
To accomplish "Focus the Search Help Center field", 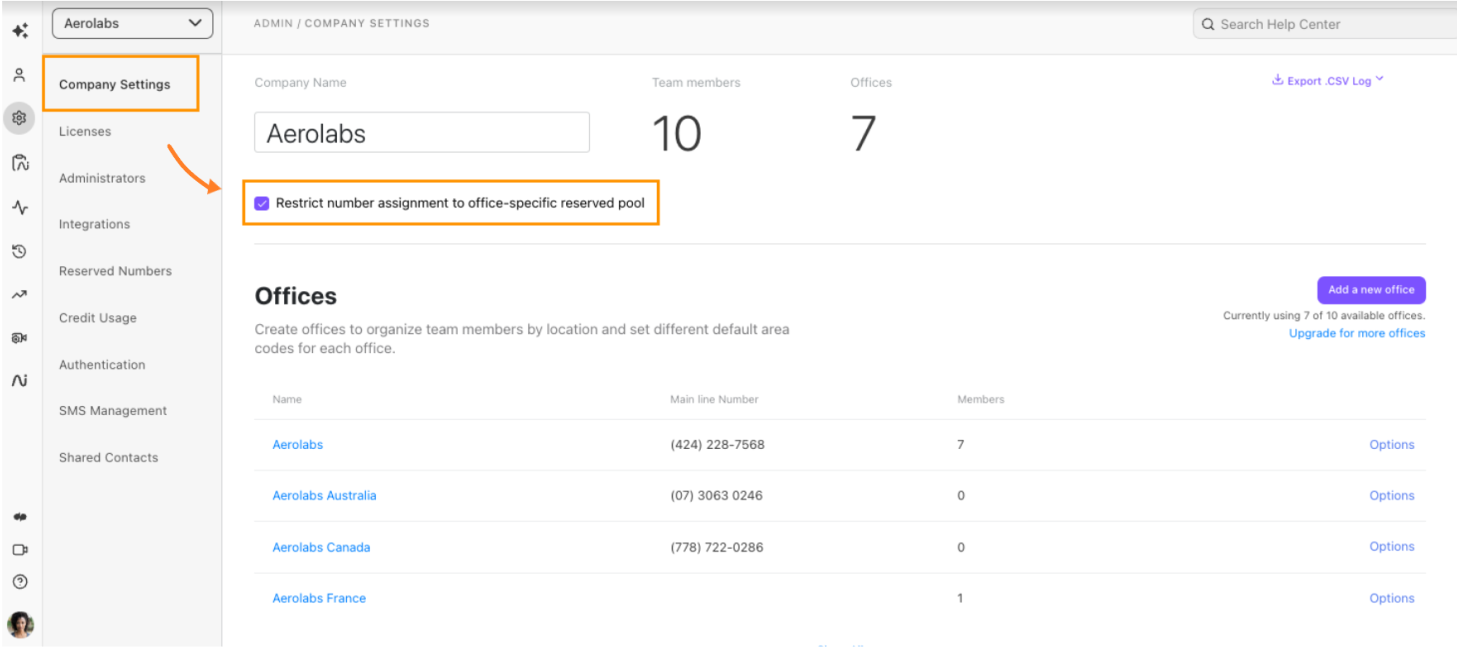I will pyautogui.click(x=1325, y=24).
